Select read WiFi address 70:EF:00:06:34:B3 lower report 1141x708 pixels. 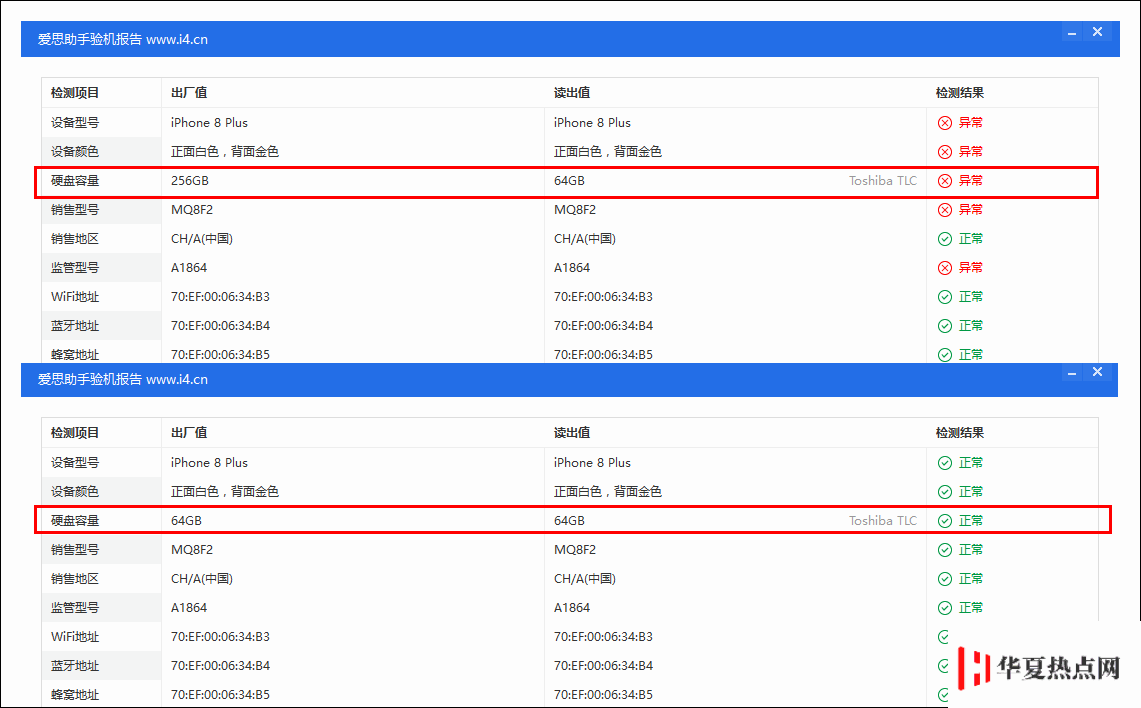click(x=603, y=637)
